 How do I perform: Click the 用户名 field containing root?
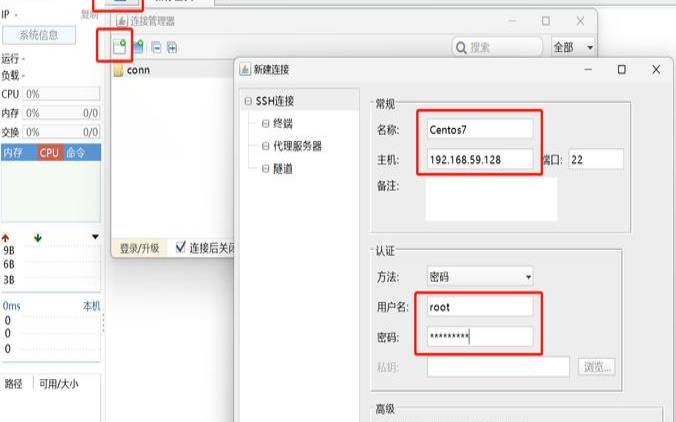[480, 307]
